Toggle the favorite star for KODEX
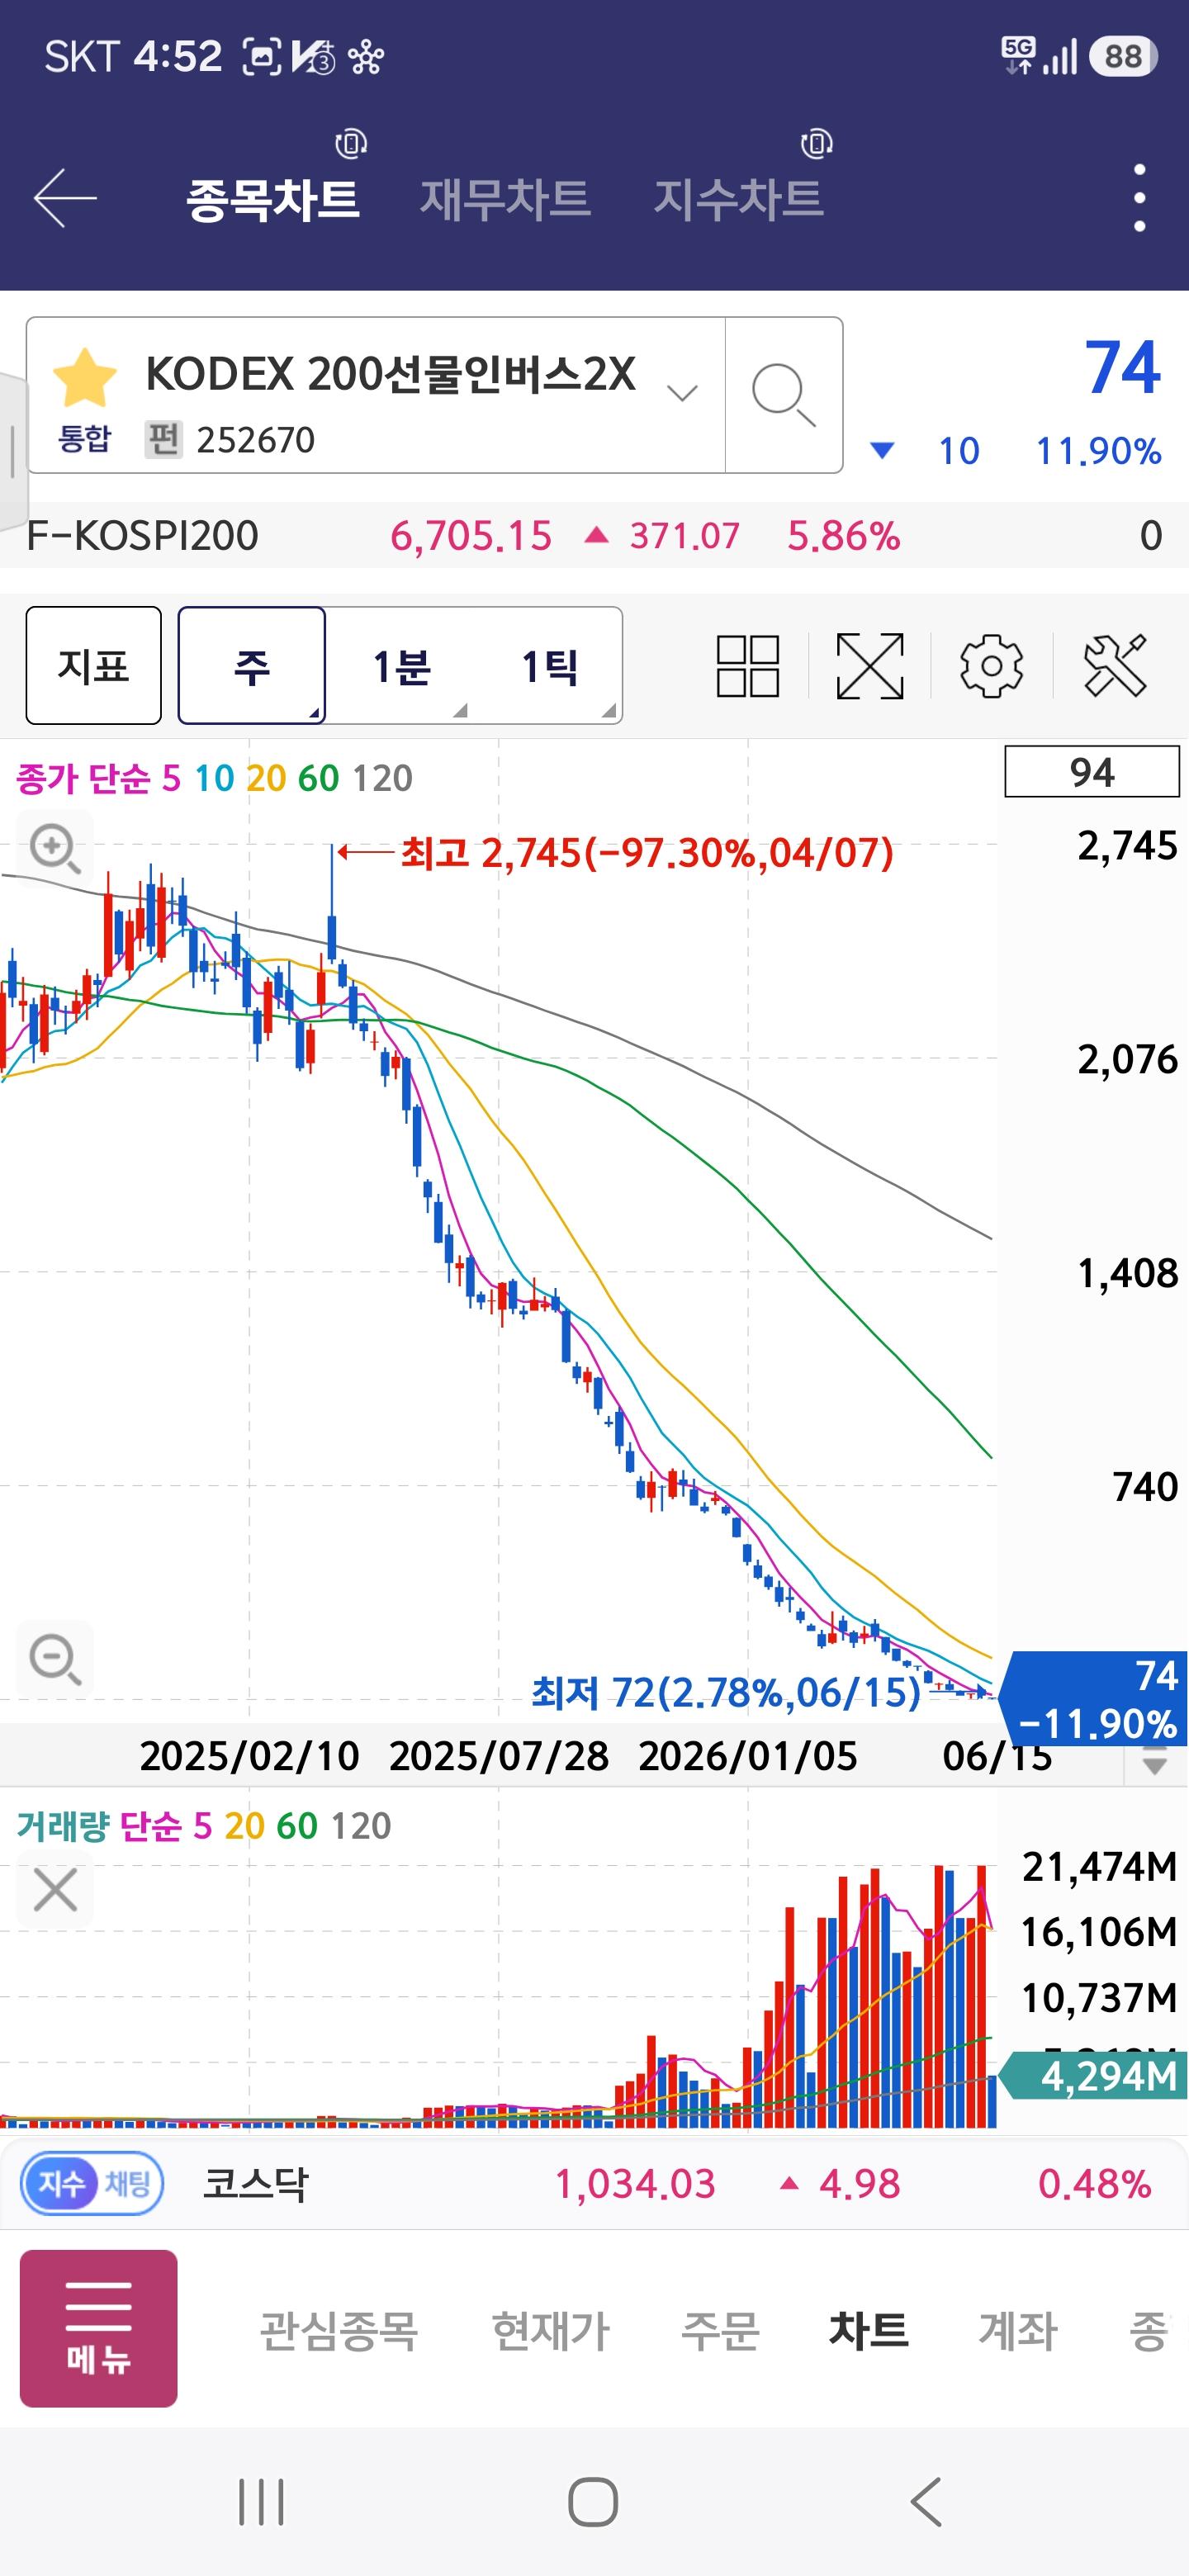The width and height of the screenshot is (1189, 2576). pyautogui.click(x=84, y=377)
